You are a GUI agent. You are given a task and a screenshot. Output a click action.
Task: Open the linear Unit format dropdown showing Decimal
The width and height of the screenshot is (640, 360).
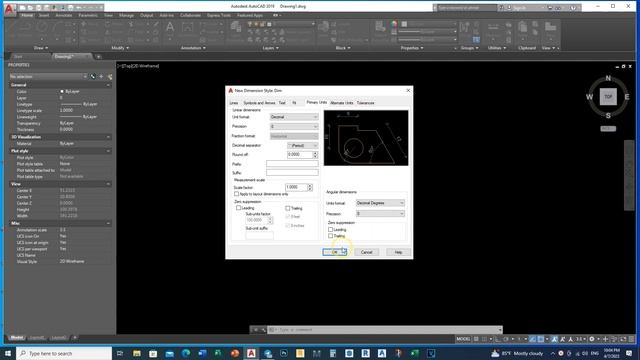point(294,117)
